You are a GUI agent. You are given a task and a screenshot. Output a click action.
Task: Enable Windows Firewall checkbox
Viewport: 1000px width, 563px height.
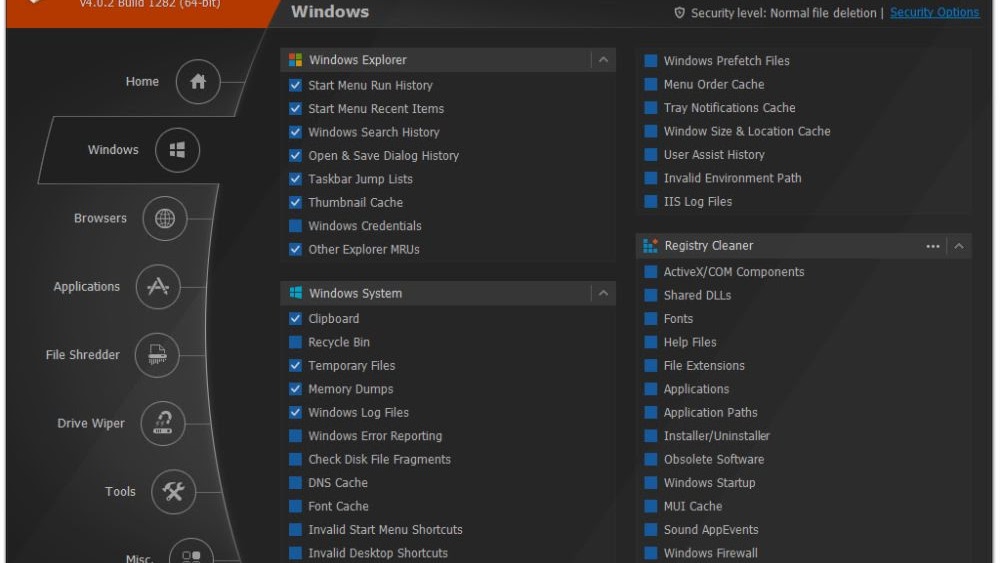(x=651, y=553)
